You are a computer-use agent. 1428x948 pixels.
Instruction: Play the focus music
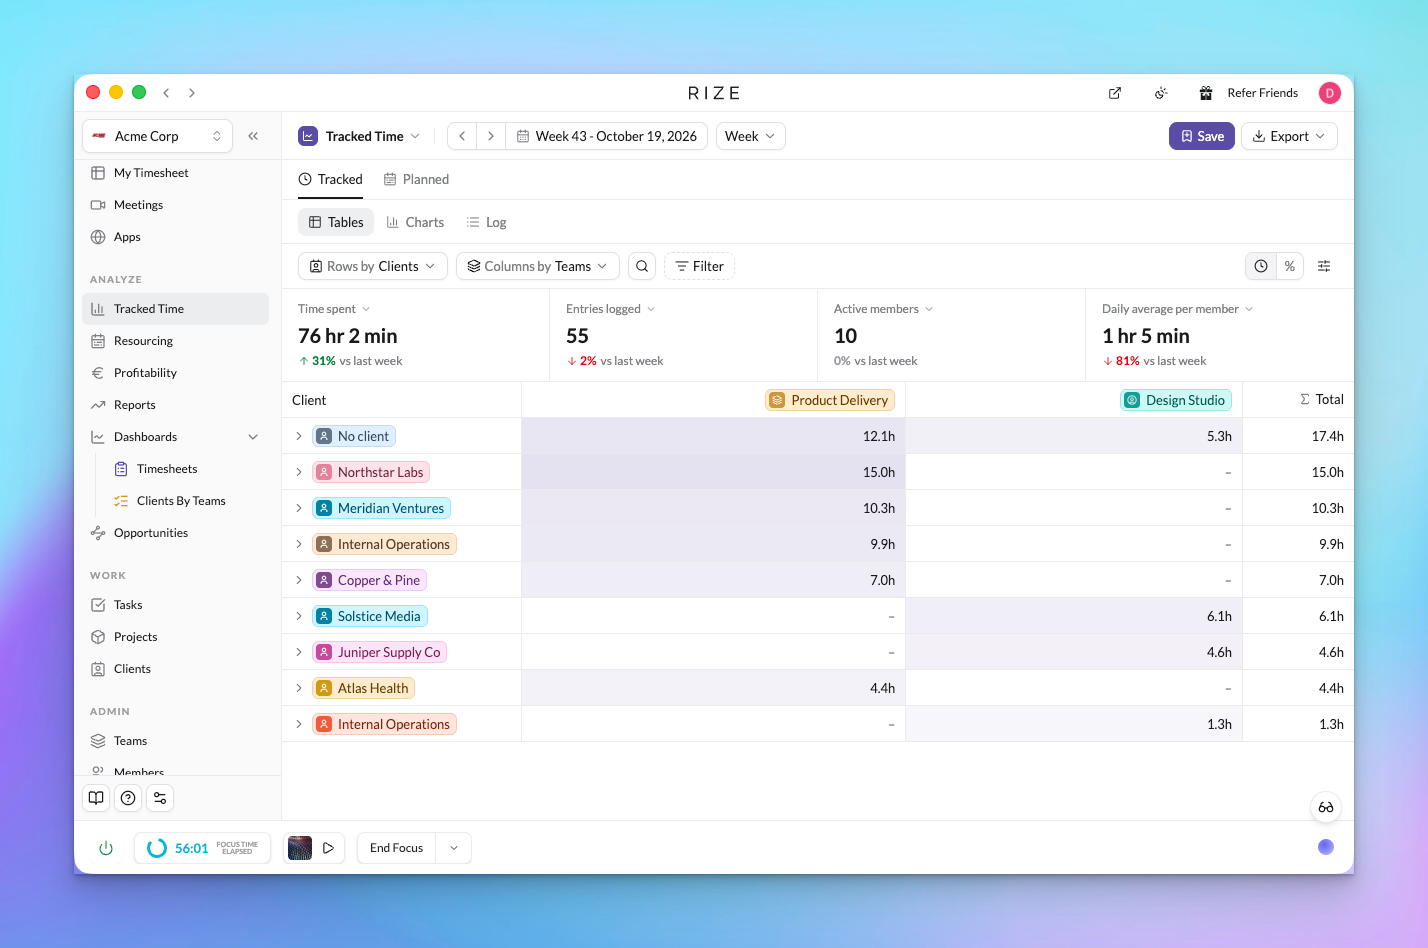[x=328, y=848]
